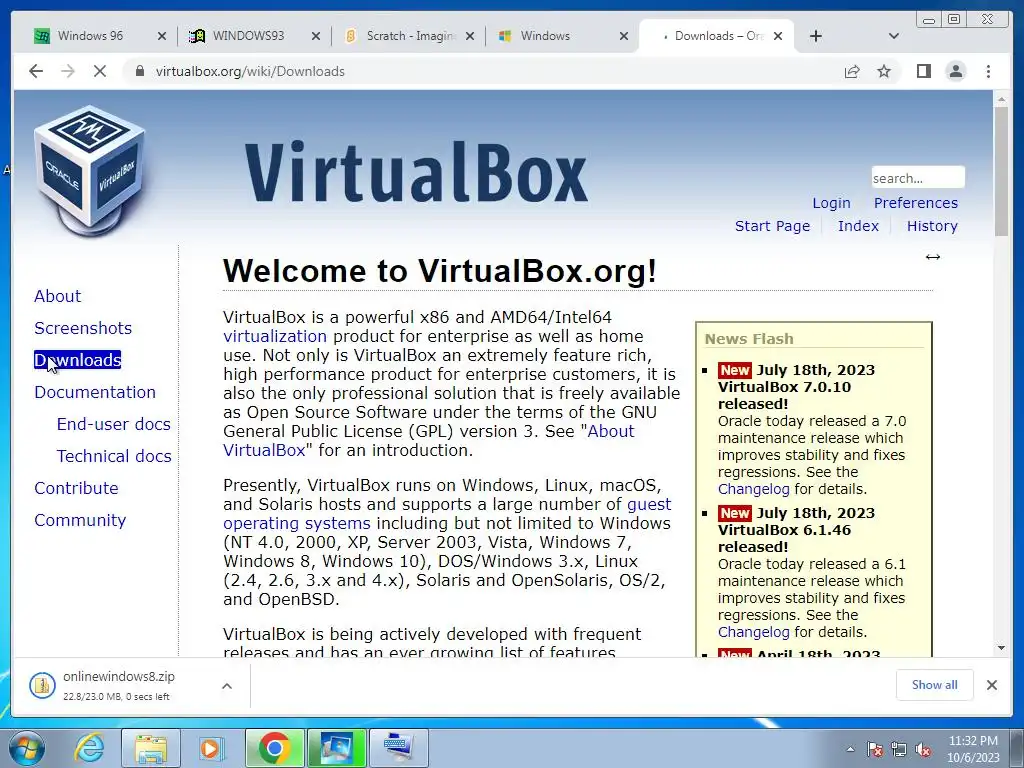Open the Chrome profile menu
Screen dimensions: 1024x768
pos(955,71)
